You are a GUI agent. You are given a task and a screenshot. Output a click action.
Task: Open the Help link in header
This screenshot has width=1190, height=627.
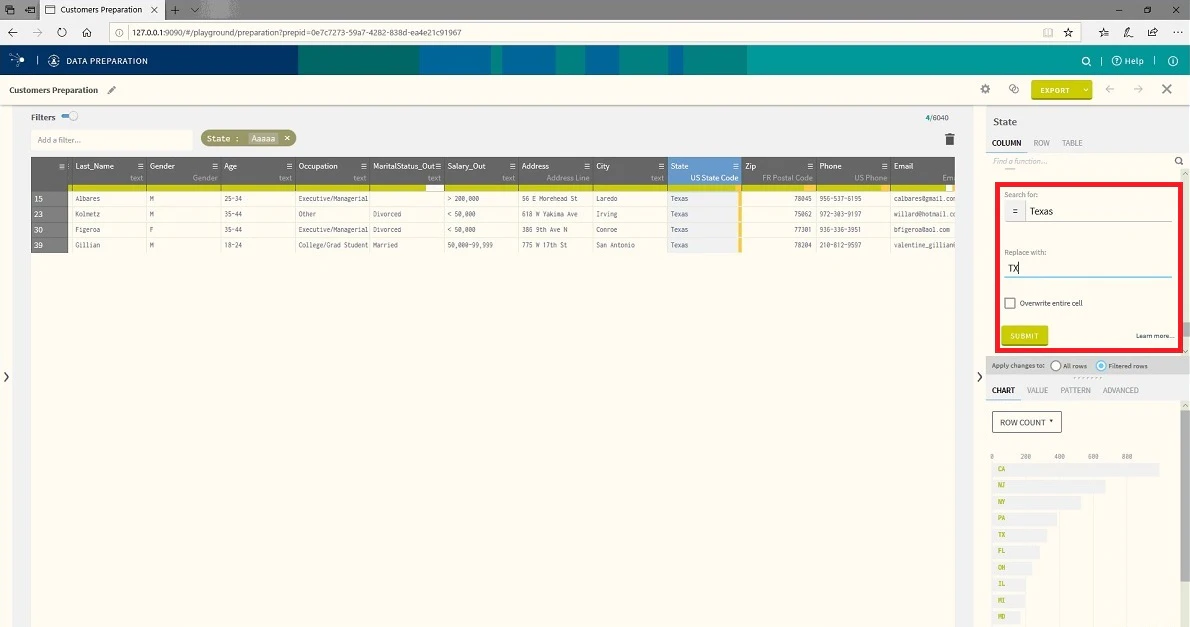tap(1128, 61)
